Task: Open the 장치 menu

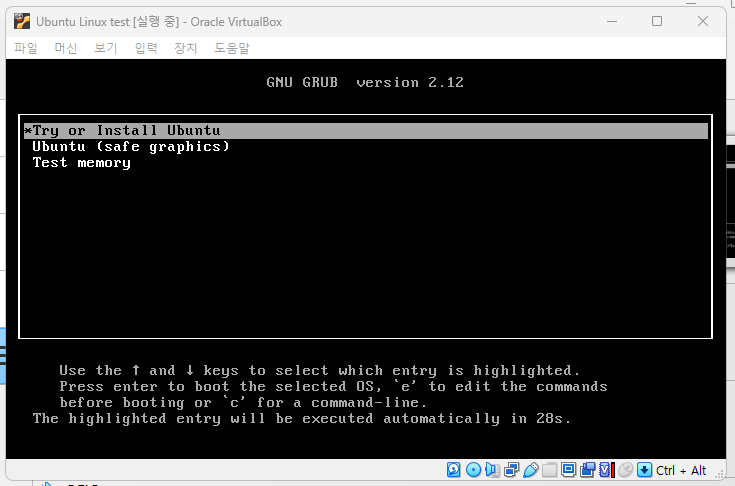Action: point(186,48)
